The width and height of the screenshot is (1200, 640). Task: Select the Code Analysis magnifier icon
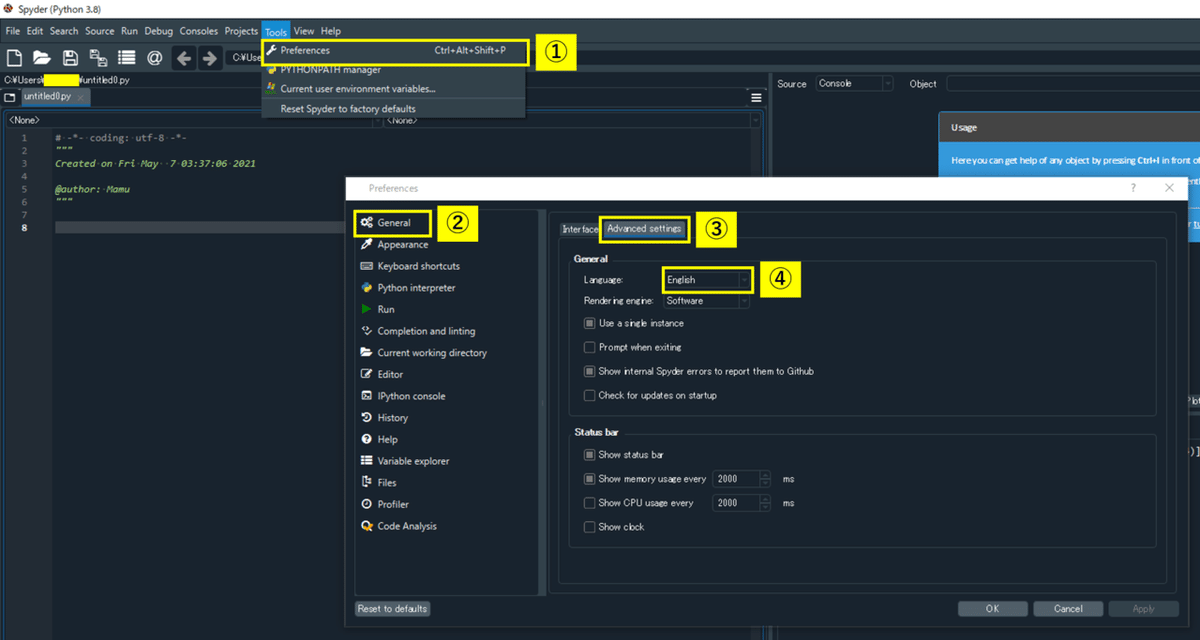(367, 526)
